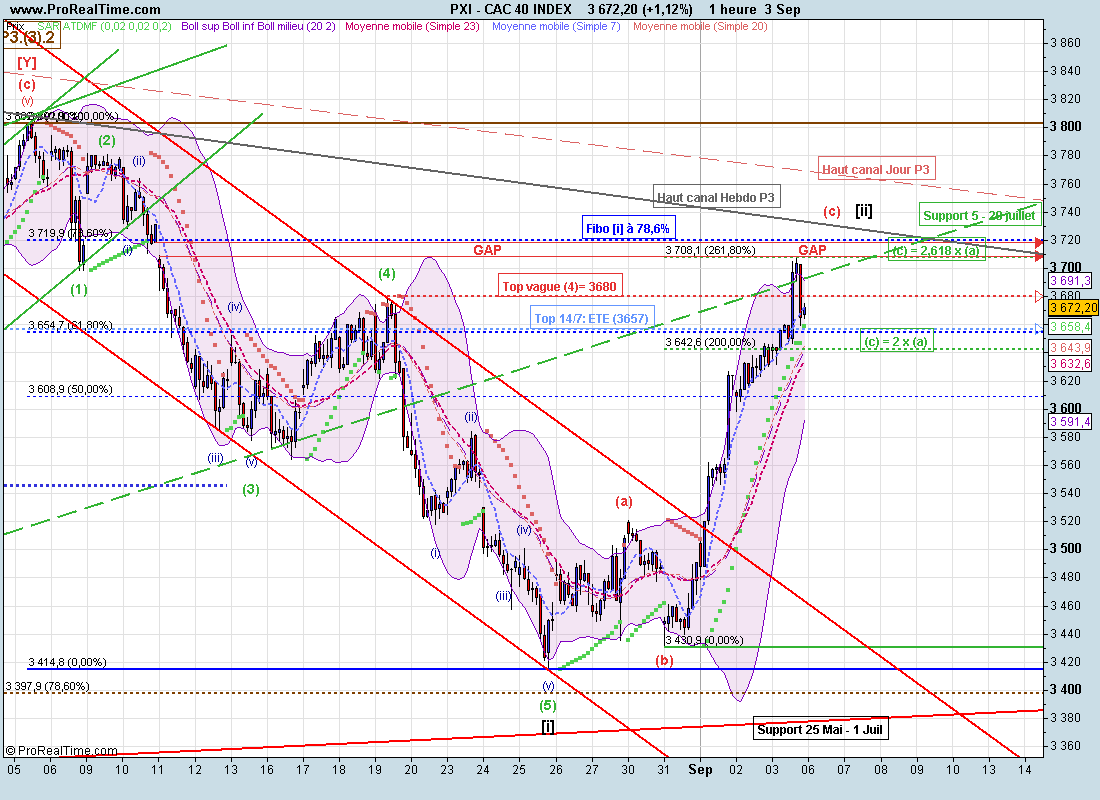This screenshot has width=1100, height=800.
Task: Click the orange current price tag 3 672,20
Action: pos(1071,308)
